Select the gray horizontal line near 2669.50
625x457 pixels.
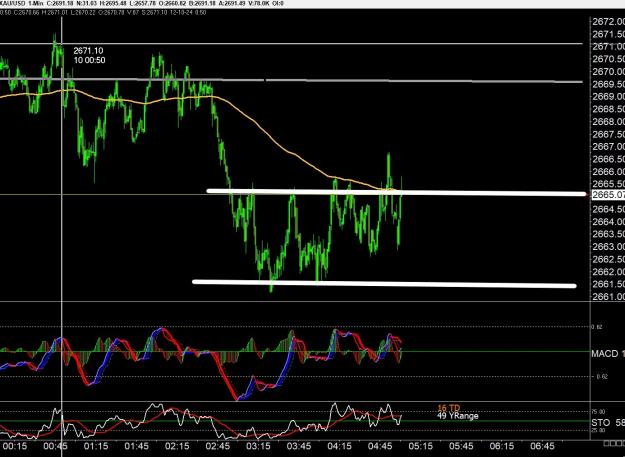(x=291, y=80)
